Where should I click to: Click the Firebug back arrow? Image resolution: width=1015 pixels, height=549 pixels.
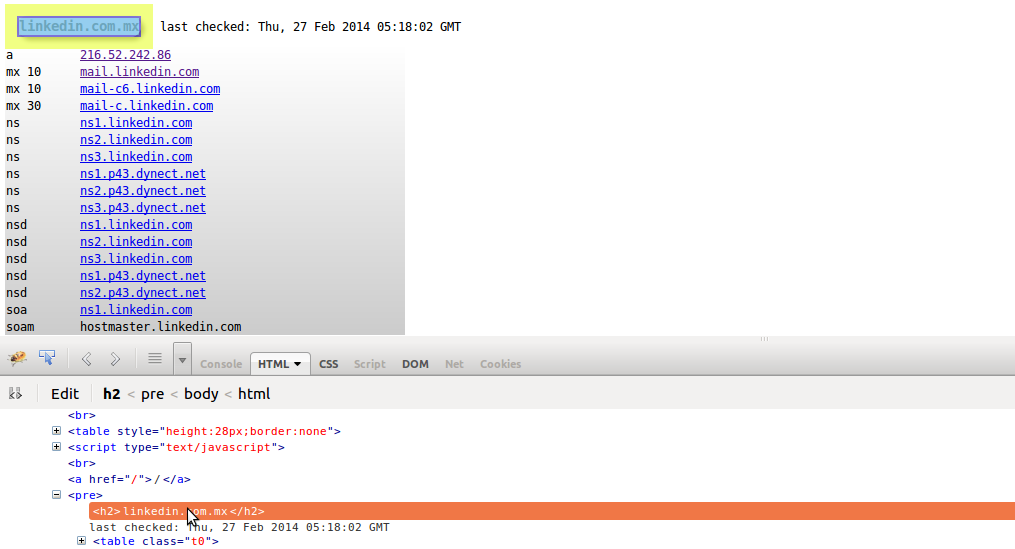coord(86,358)
